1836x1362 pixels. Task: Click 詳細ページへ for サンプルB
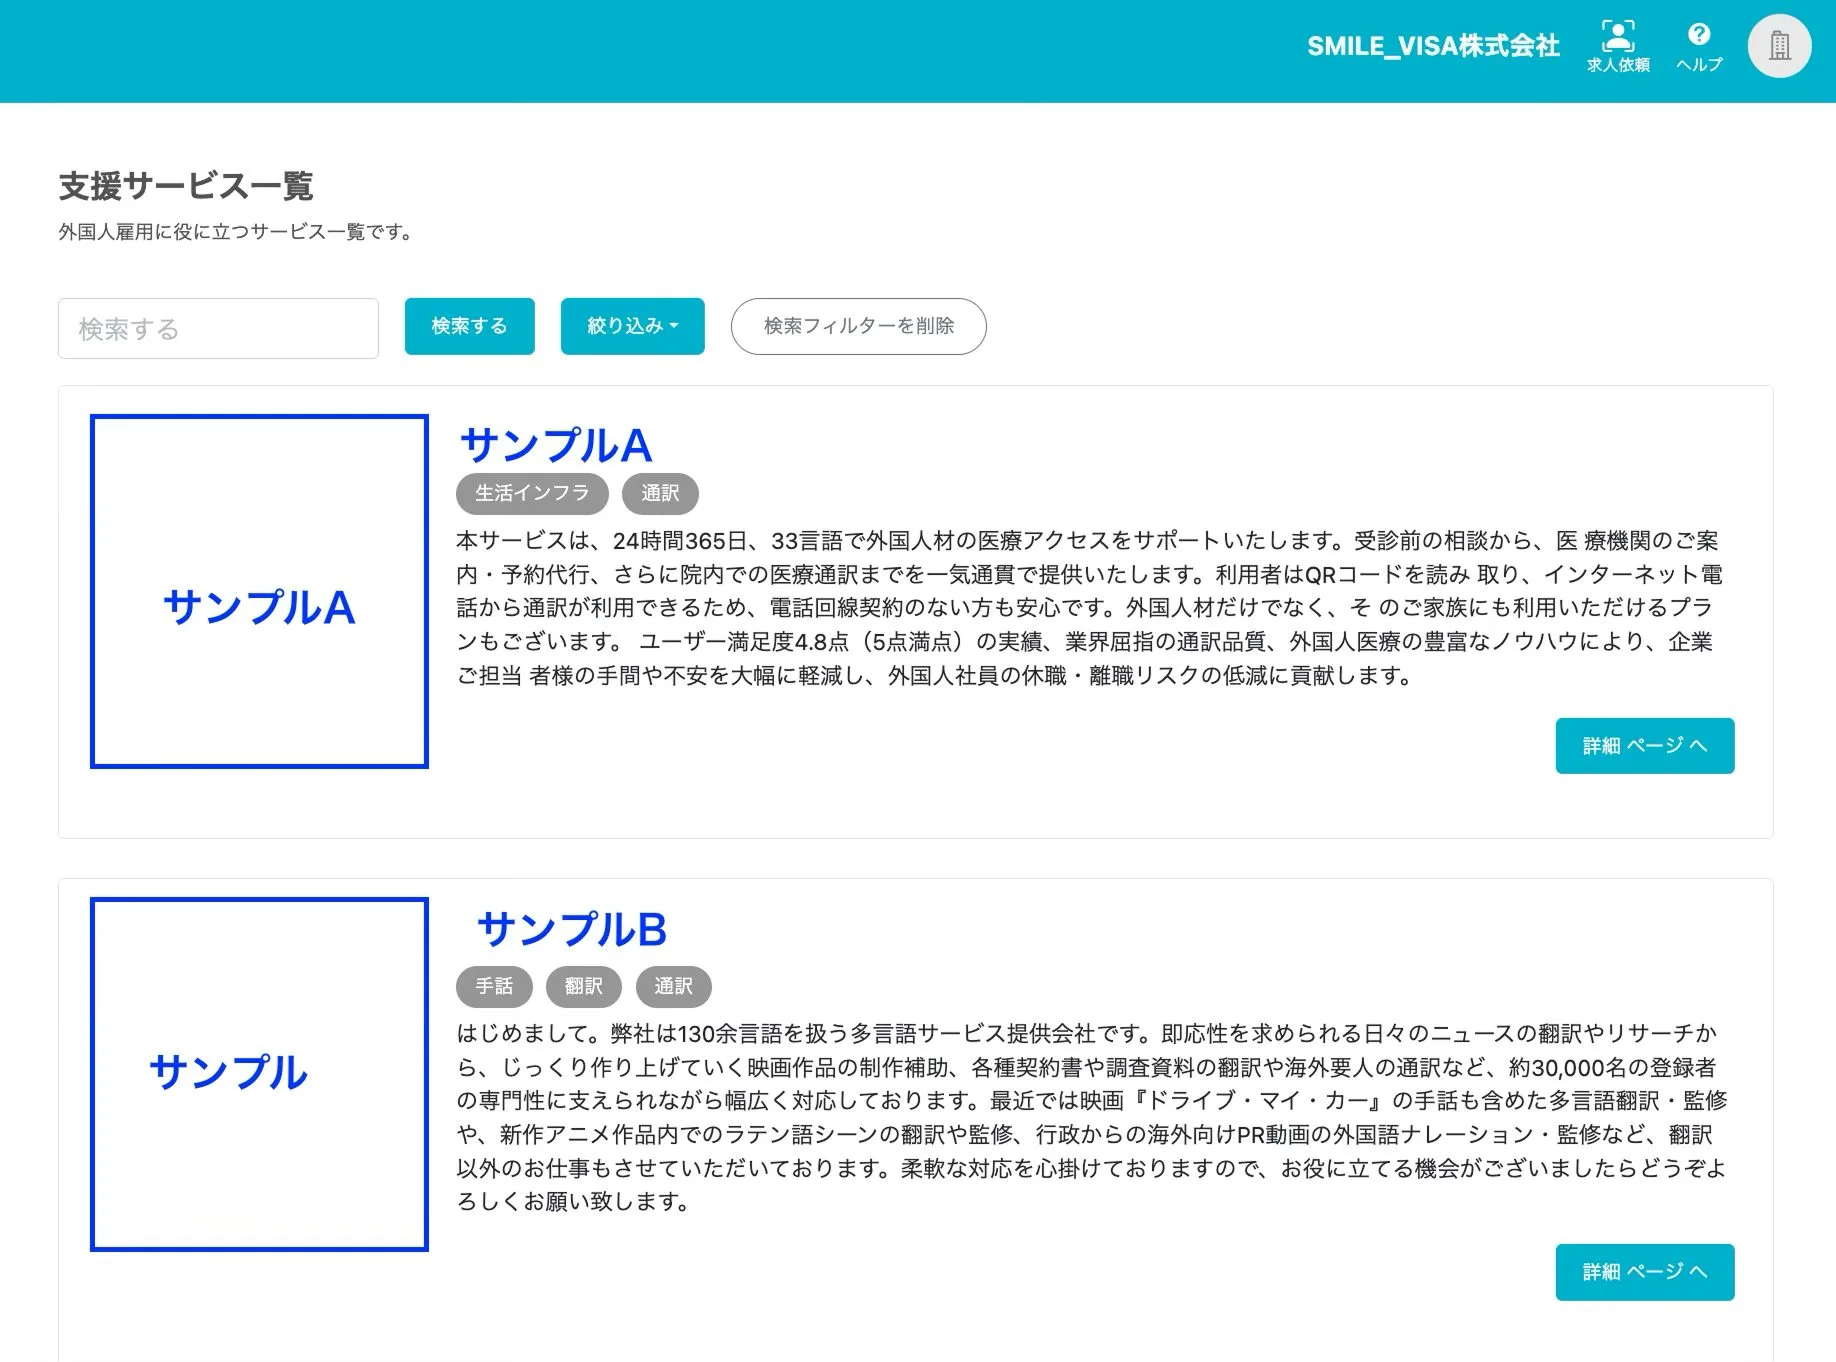pyautogui.click(x=1644, y=1271)
